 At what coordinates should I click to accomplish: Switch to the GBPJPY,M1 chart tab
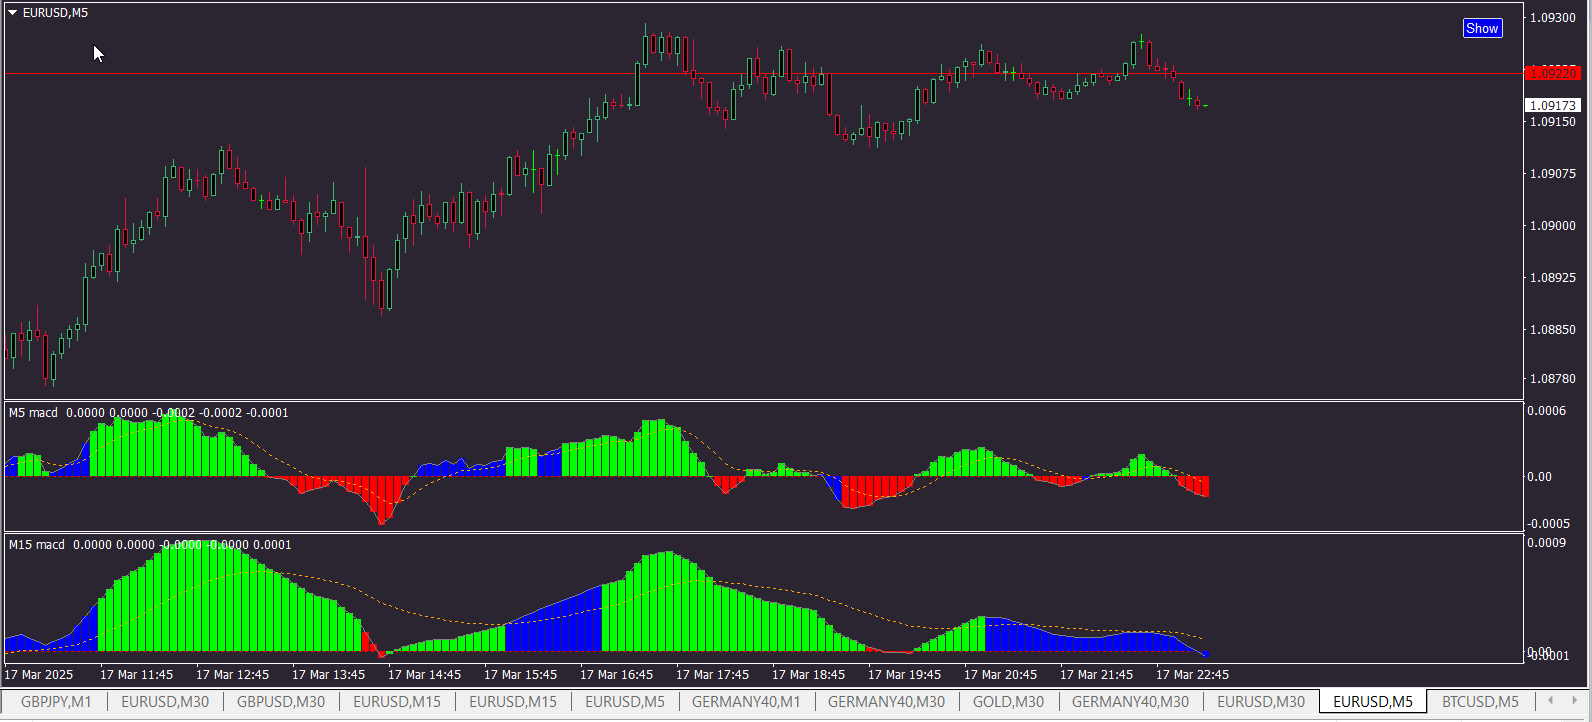click(x=56, y=701)
